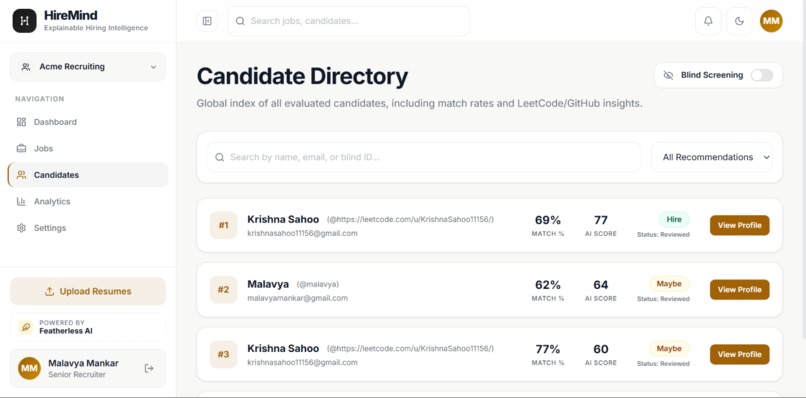Click the HireMind logo icon
The width and height of the screenshot is (806, 398).
(25, 21)
